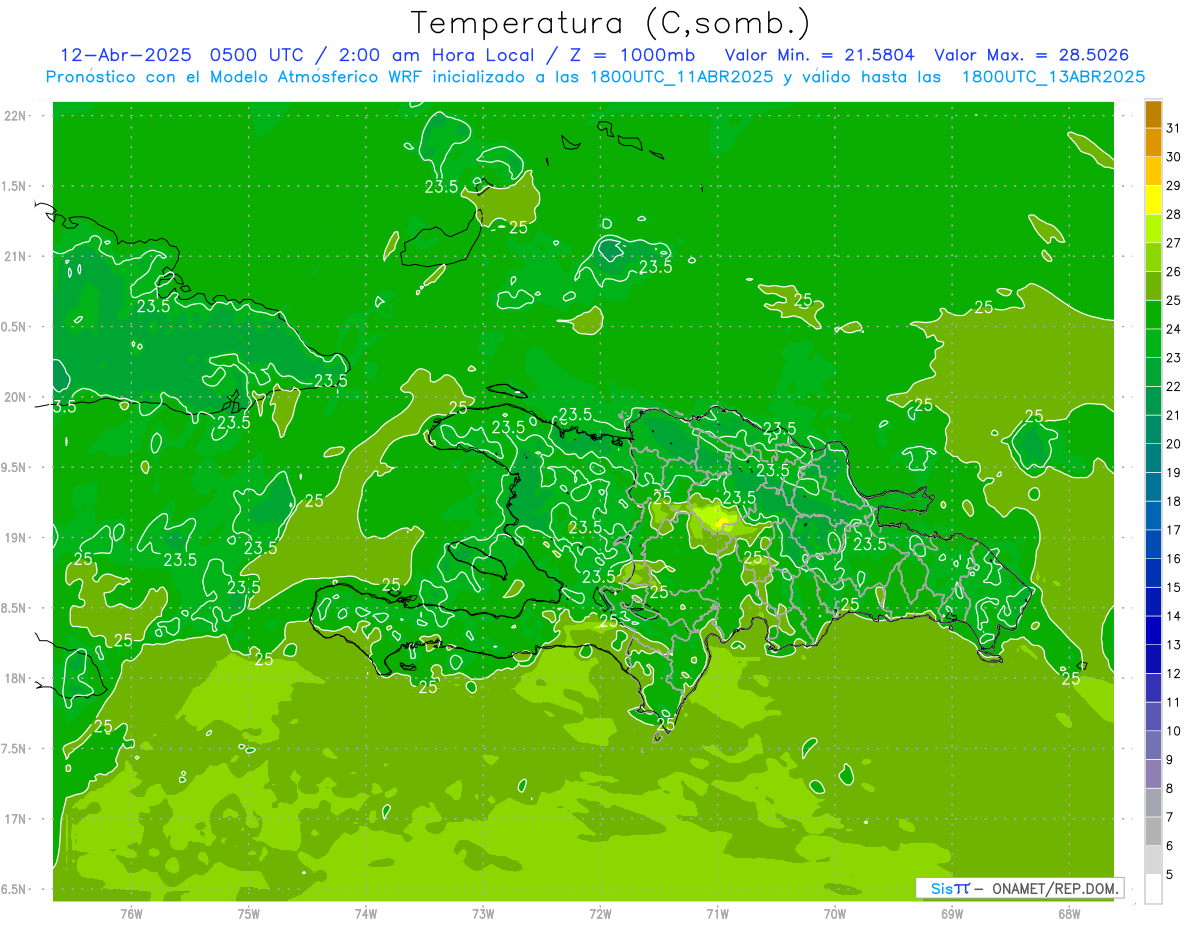Pick the blue swatch between 16 and 17
Image resolution: width=1200 pixels, height=927 pixels.
coord(1153,544)
